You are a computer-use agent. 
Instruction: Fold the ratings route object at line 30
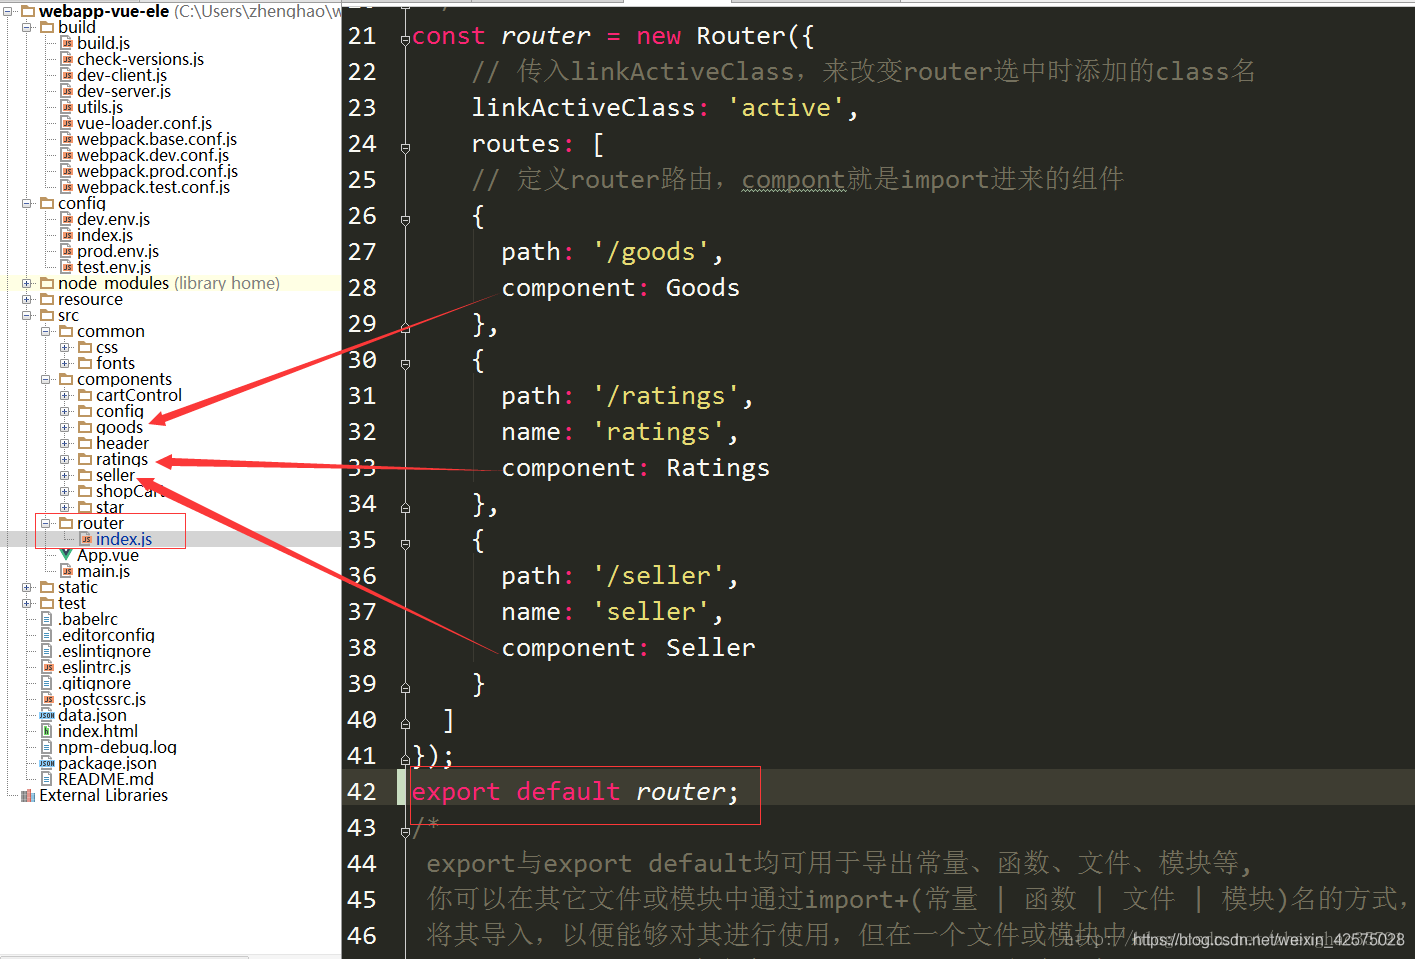click(405, 364)
